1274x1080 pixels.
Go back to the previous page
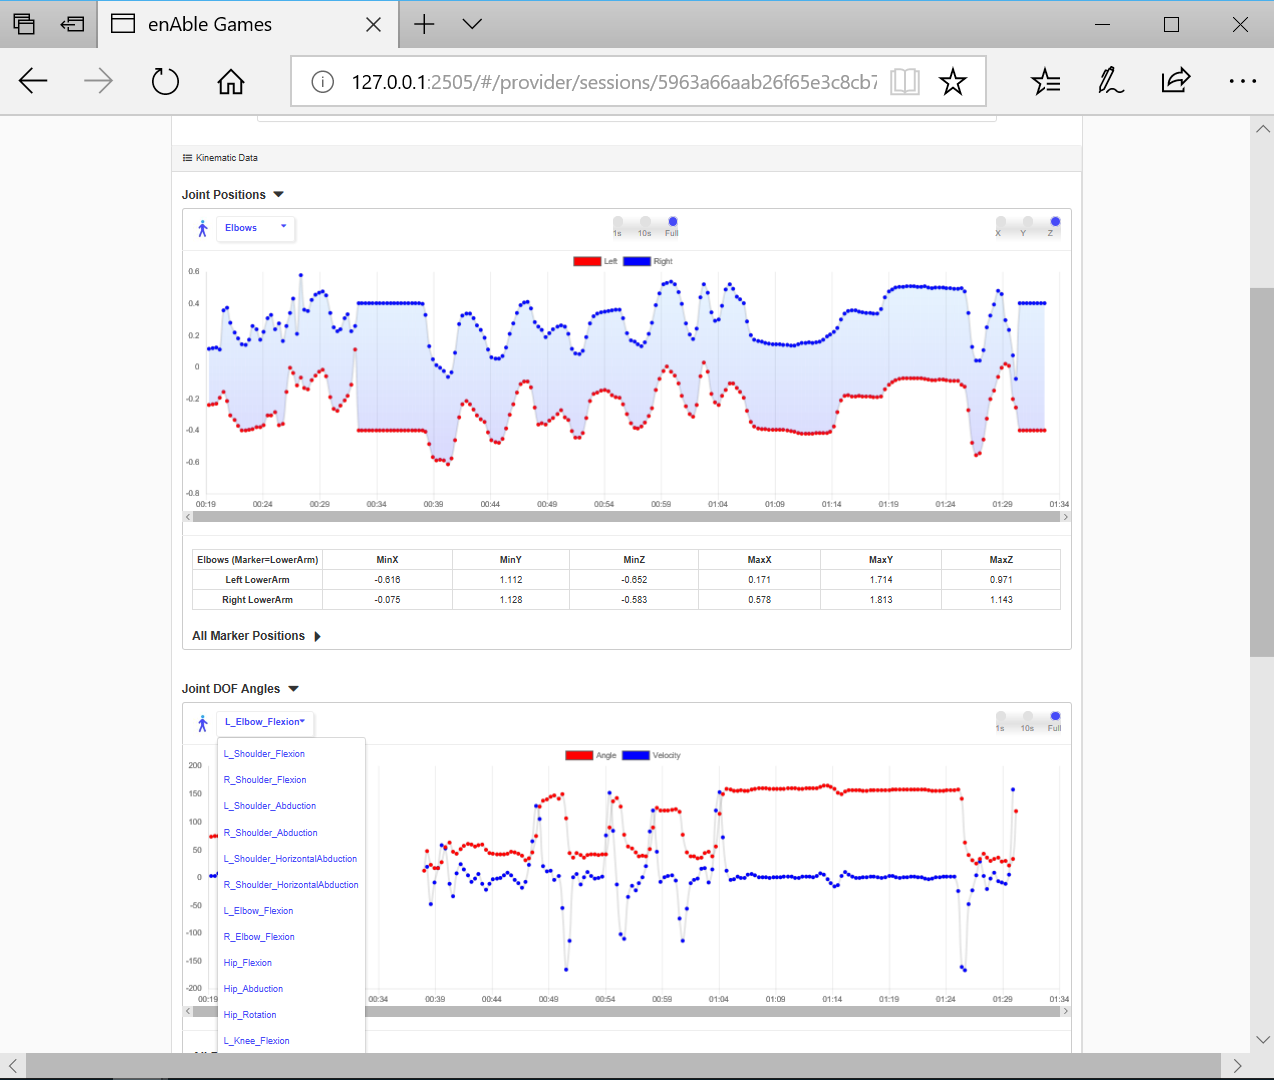pos(33,81)
